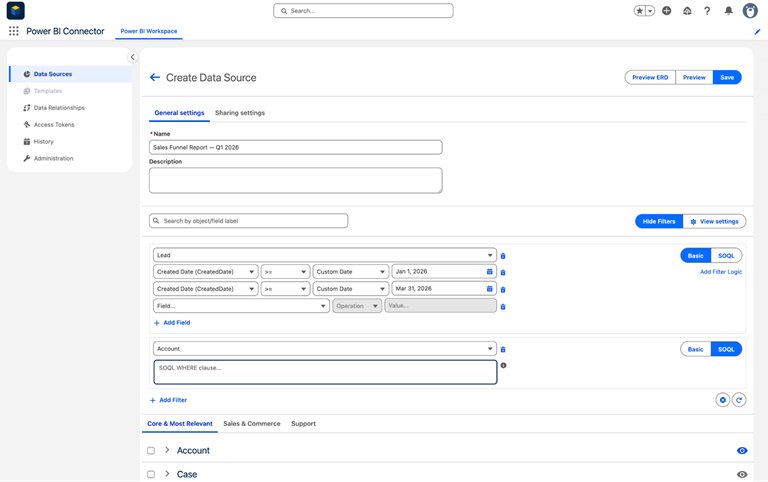Switch to the Sharing settings tab

pos(240,113)
